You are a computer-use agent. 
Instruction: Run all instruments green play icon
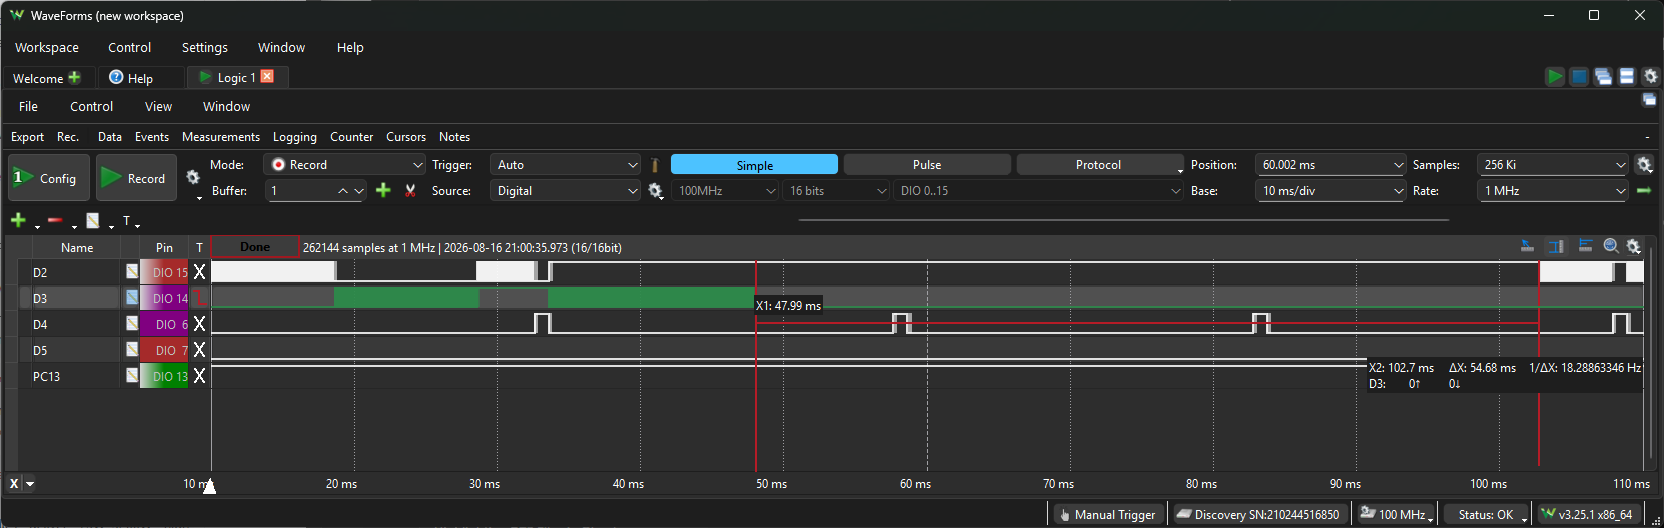point(1555,77)
